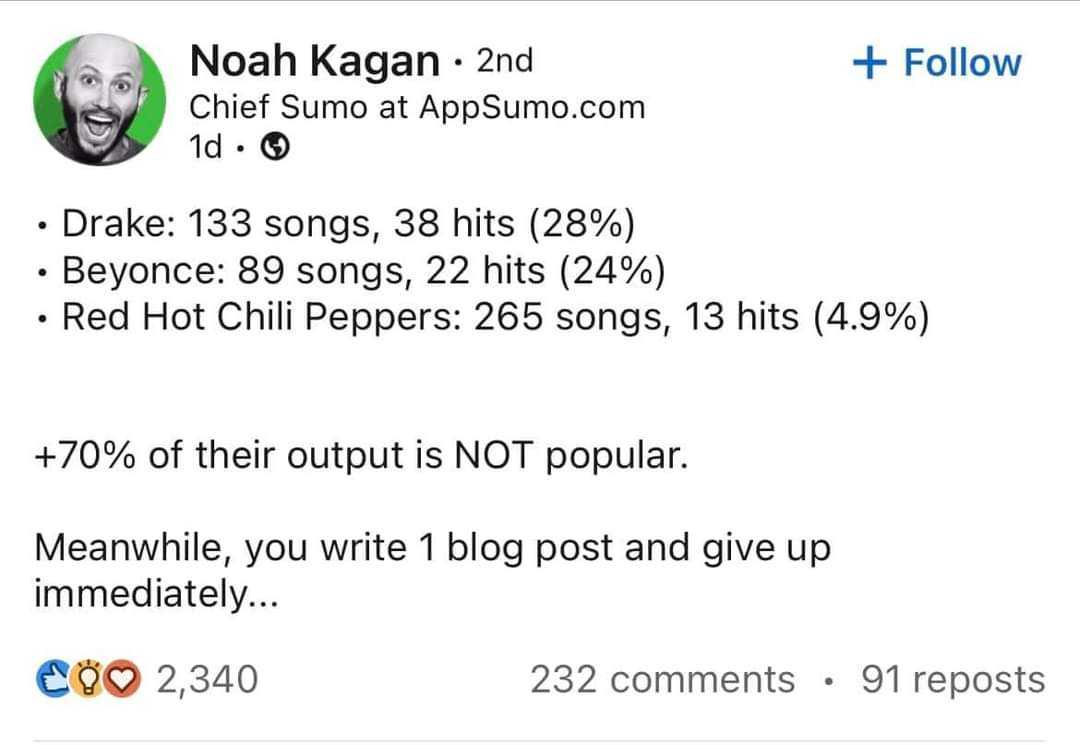Click the blue like reaction icon
The width and height of the screenshot is (1080, 745).
pyautogui.click(x=50, y=680)
